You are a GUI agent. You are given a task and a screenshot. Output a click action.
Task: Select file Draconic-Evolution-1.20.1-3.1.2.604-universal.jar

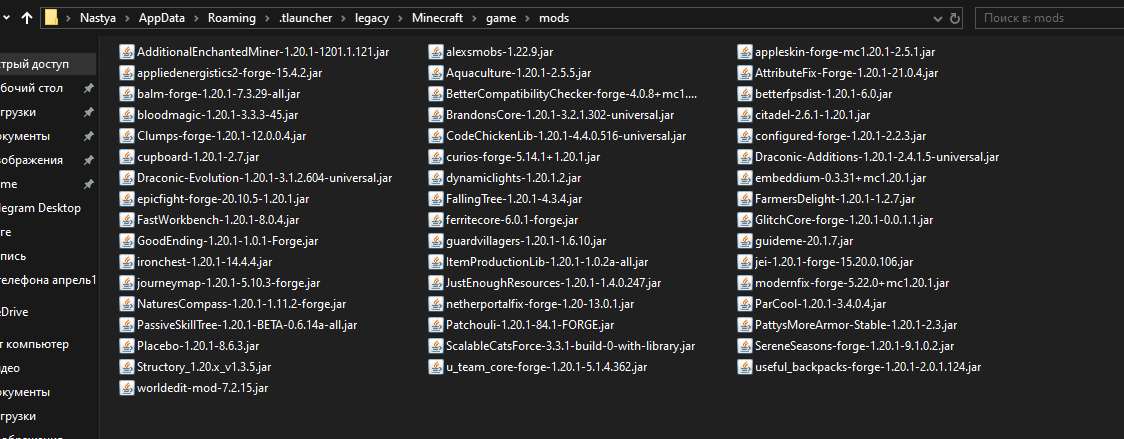coord(255,178)
